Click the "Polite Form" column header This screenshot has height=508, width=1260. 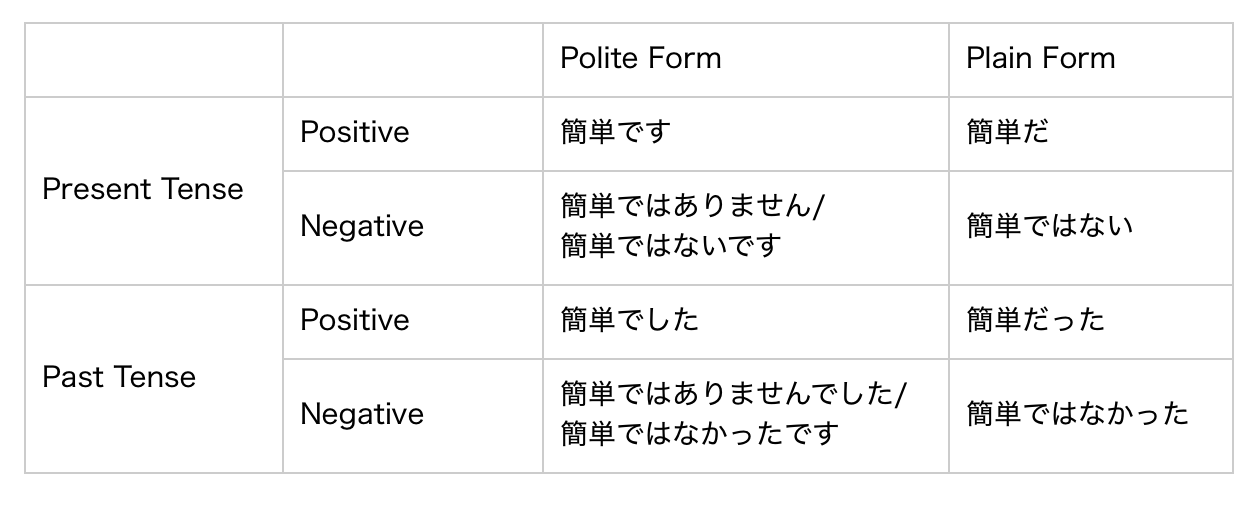tap(640, 58)
